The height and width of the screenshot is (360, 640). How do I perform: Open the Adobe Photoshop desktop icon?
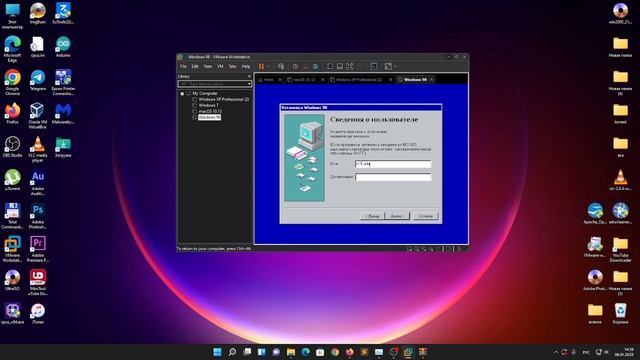(x=38, y=216)
